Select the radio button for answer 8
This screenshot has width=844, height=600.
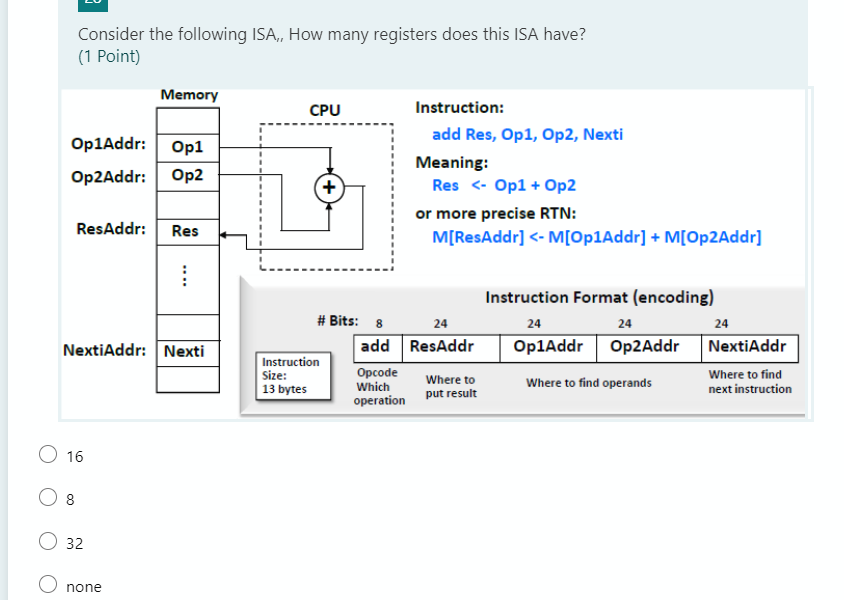coord(48,497)
